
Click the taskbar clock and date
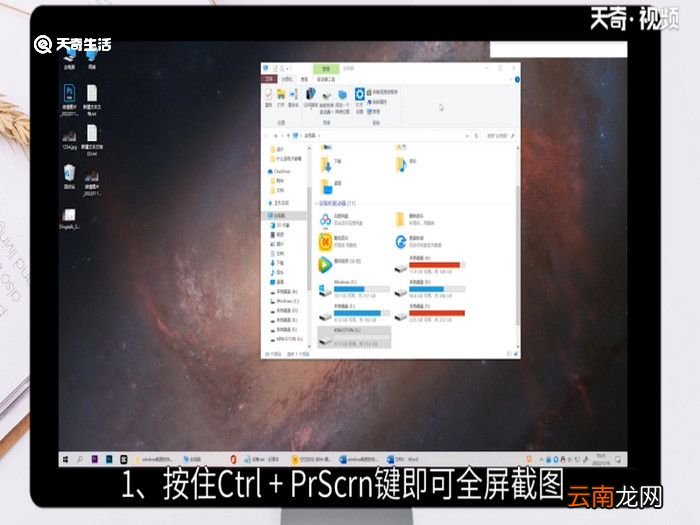point(601,459)
